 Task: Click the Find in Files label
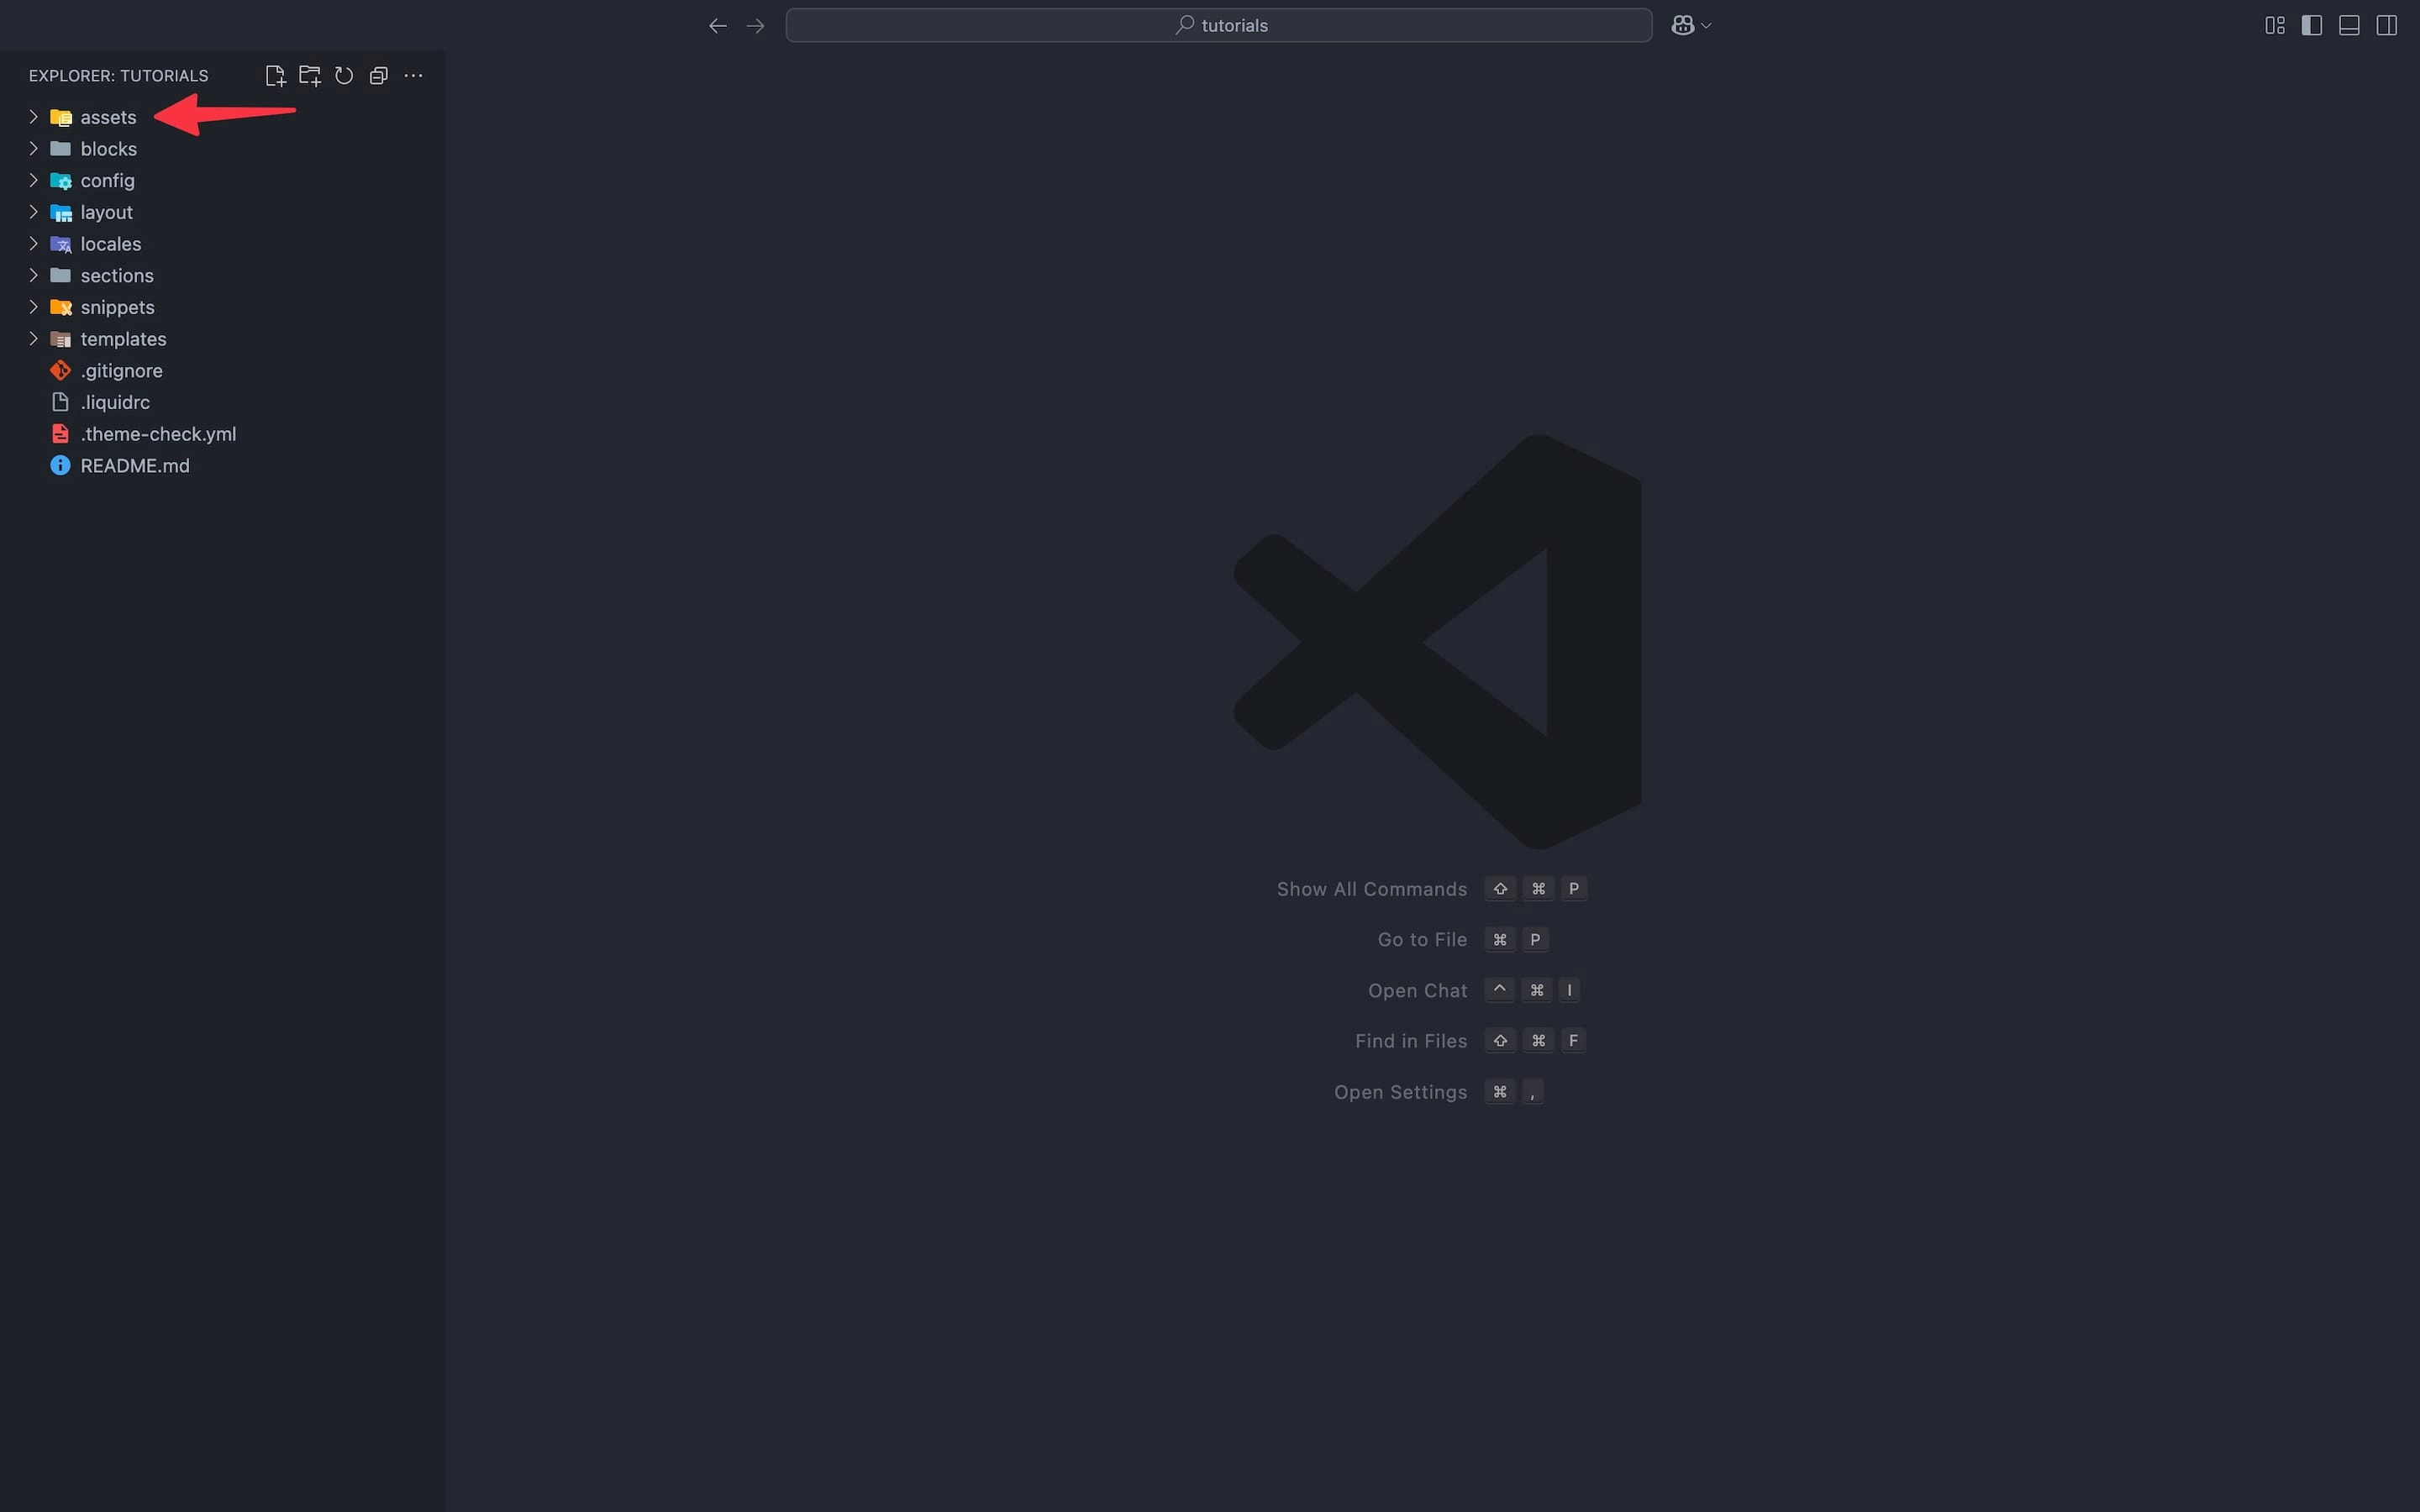(1411, 1041)
